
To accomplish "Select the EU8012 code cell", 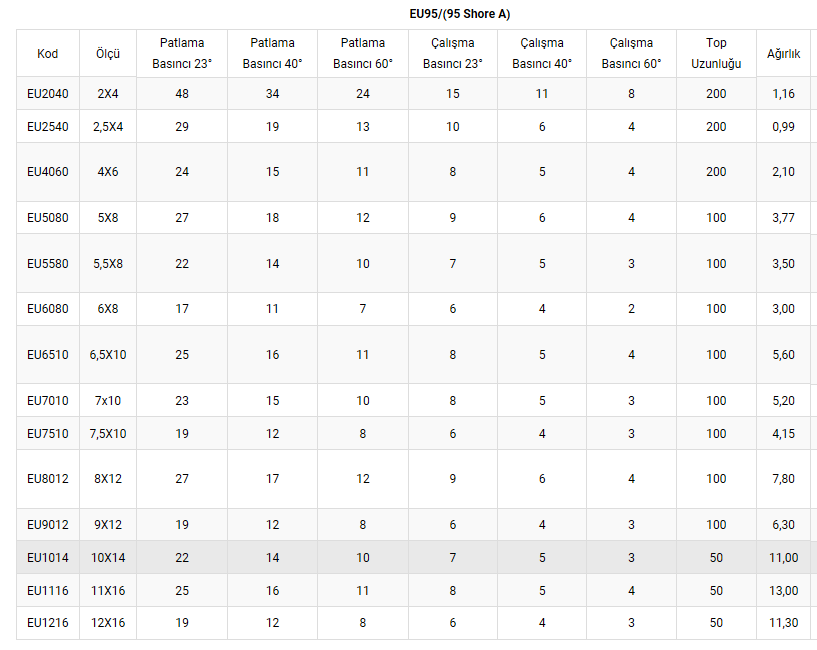I will [x=47, y=479].
